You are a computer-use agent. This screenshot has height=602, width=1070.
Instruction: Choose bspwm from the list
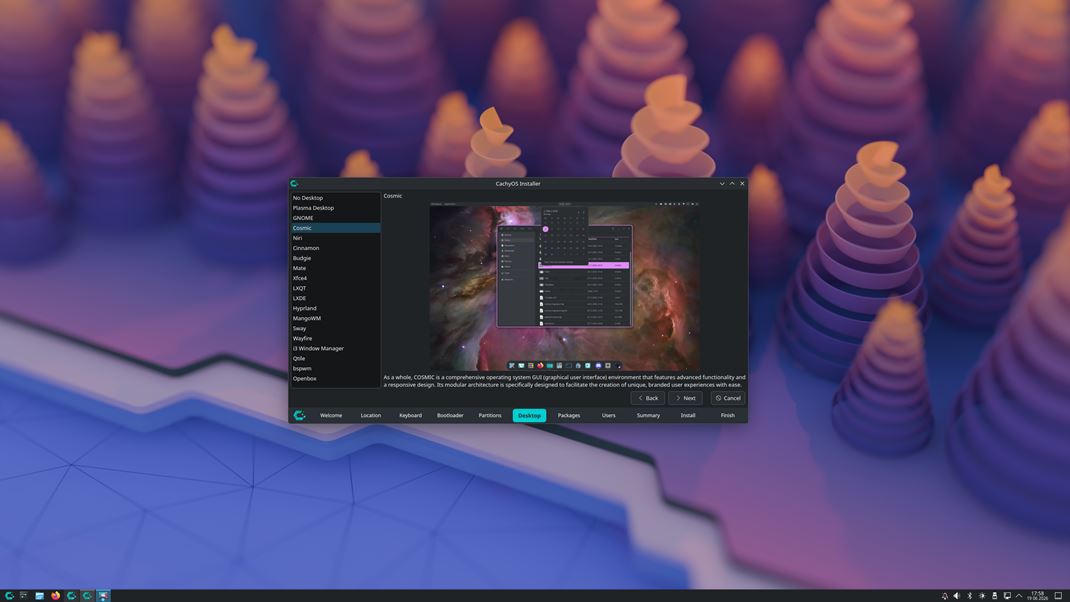[336, 368]
